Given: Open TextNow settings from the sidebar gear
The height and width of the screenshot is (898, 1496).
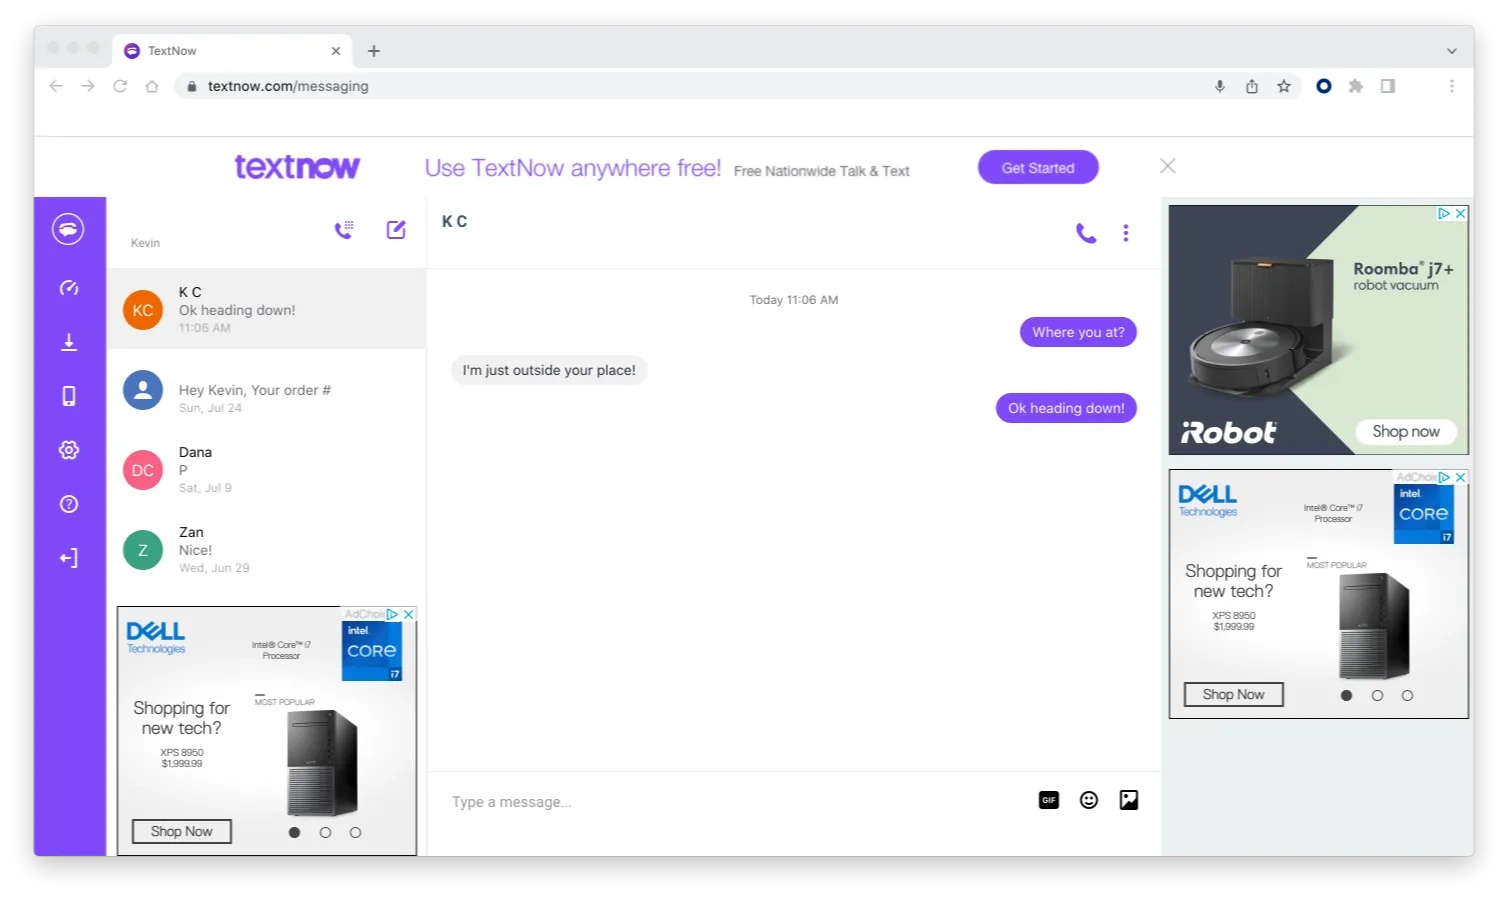Looking at the screenshot, I should [x=68, y=449].
